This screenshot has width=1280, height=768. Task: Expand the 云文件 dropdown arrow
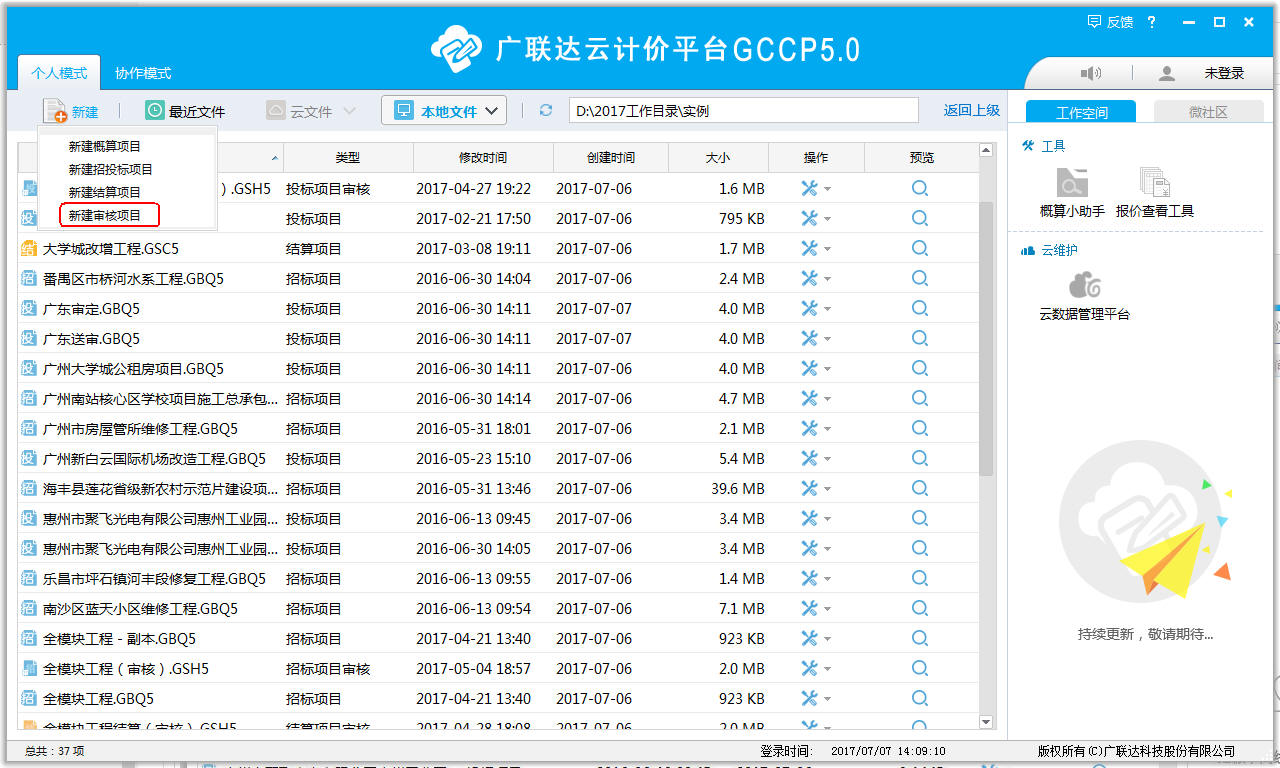[x=349, y=111]
